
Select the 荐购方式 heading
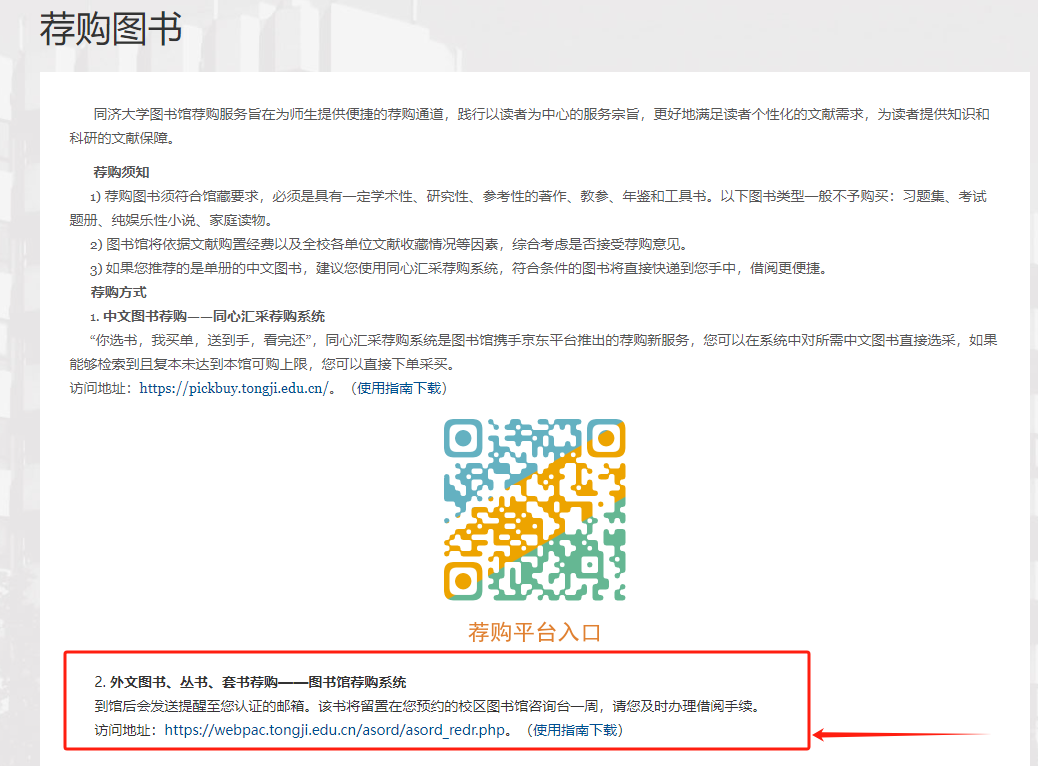coord(118,292)
